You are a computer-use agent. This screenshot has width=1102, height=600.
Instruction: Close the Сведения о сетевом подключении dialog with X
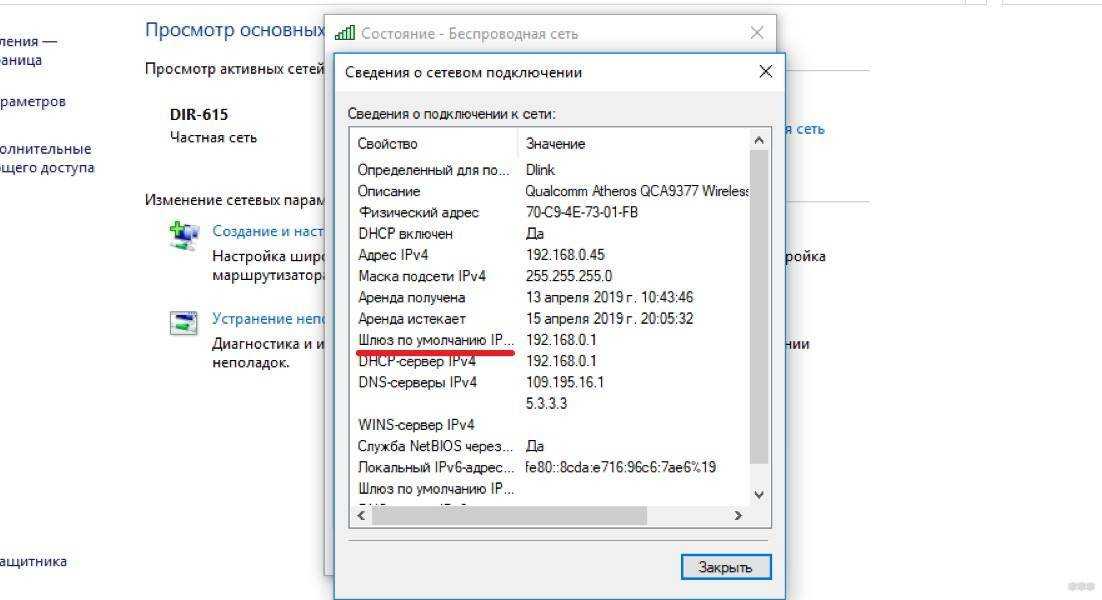[765, 72]
